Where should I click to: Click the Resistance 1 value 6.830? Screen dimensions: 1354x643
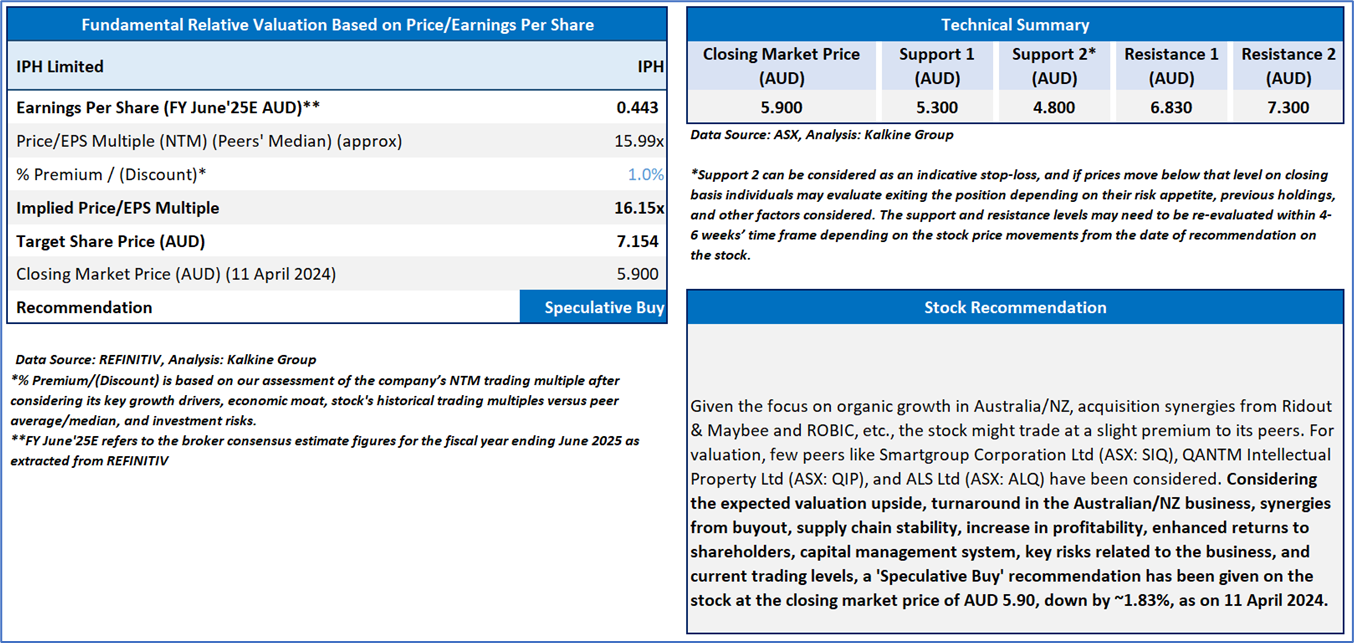[1171, 107]
